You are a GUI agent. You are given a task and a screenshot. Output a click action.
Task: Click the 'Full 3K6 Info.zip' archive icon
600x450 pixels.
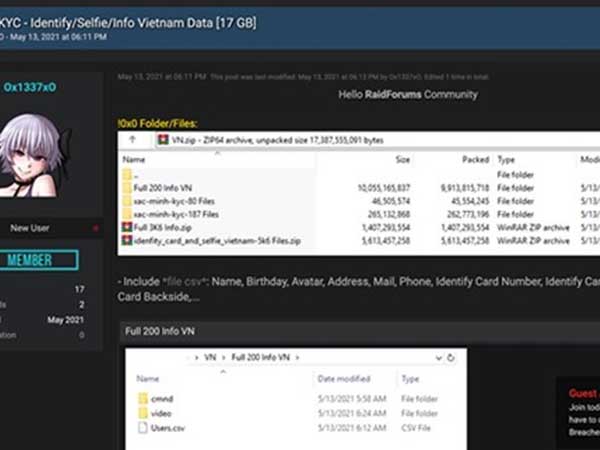click(127, 227)
